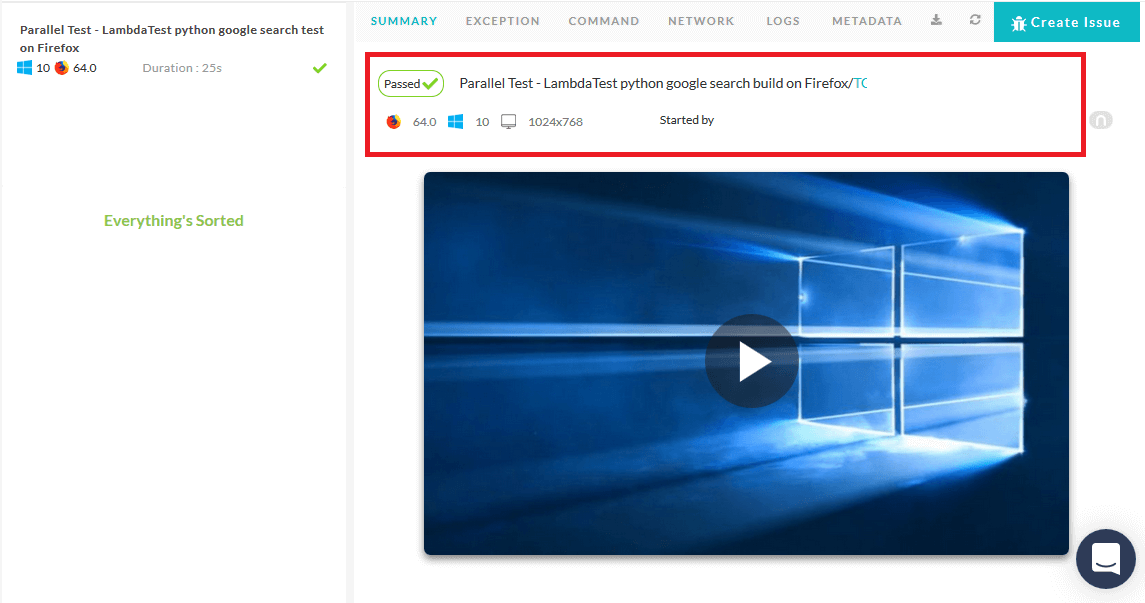Play the test execution video
This screenshot has height=603, width=1145.
click(751, 362)
